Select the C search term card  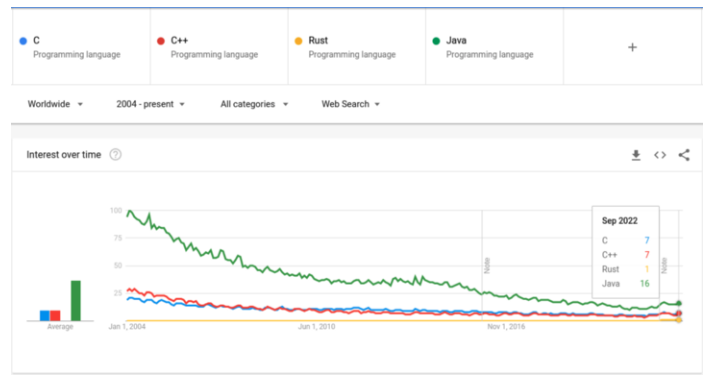[81, 47]
